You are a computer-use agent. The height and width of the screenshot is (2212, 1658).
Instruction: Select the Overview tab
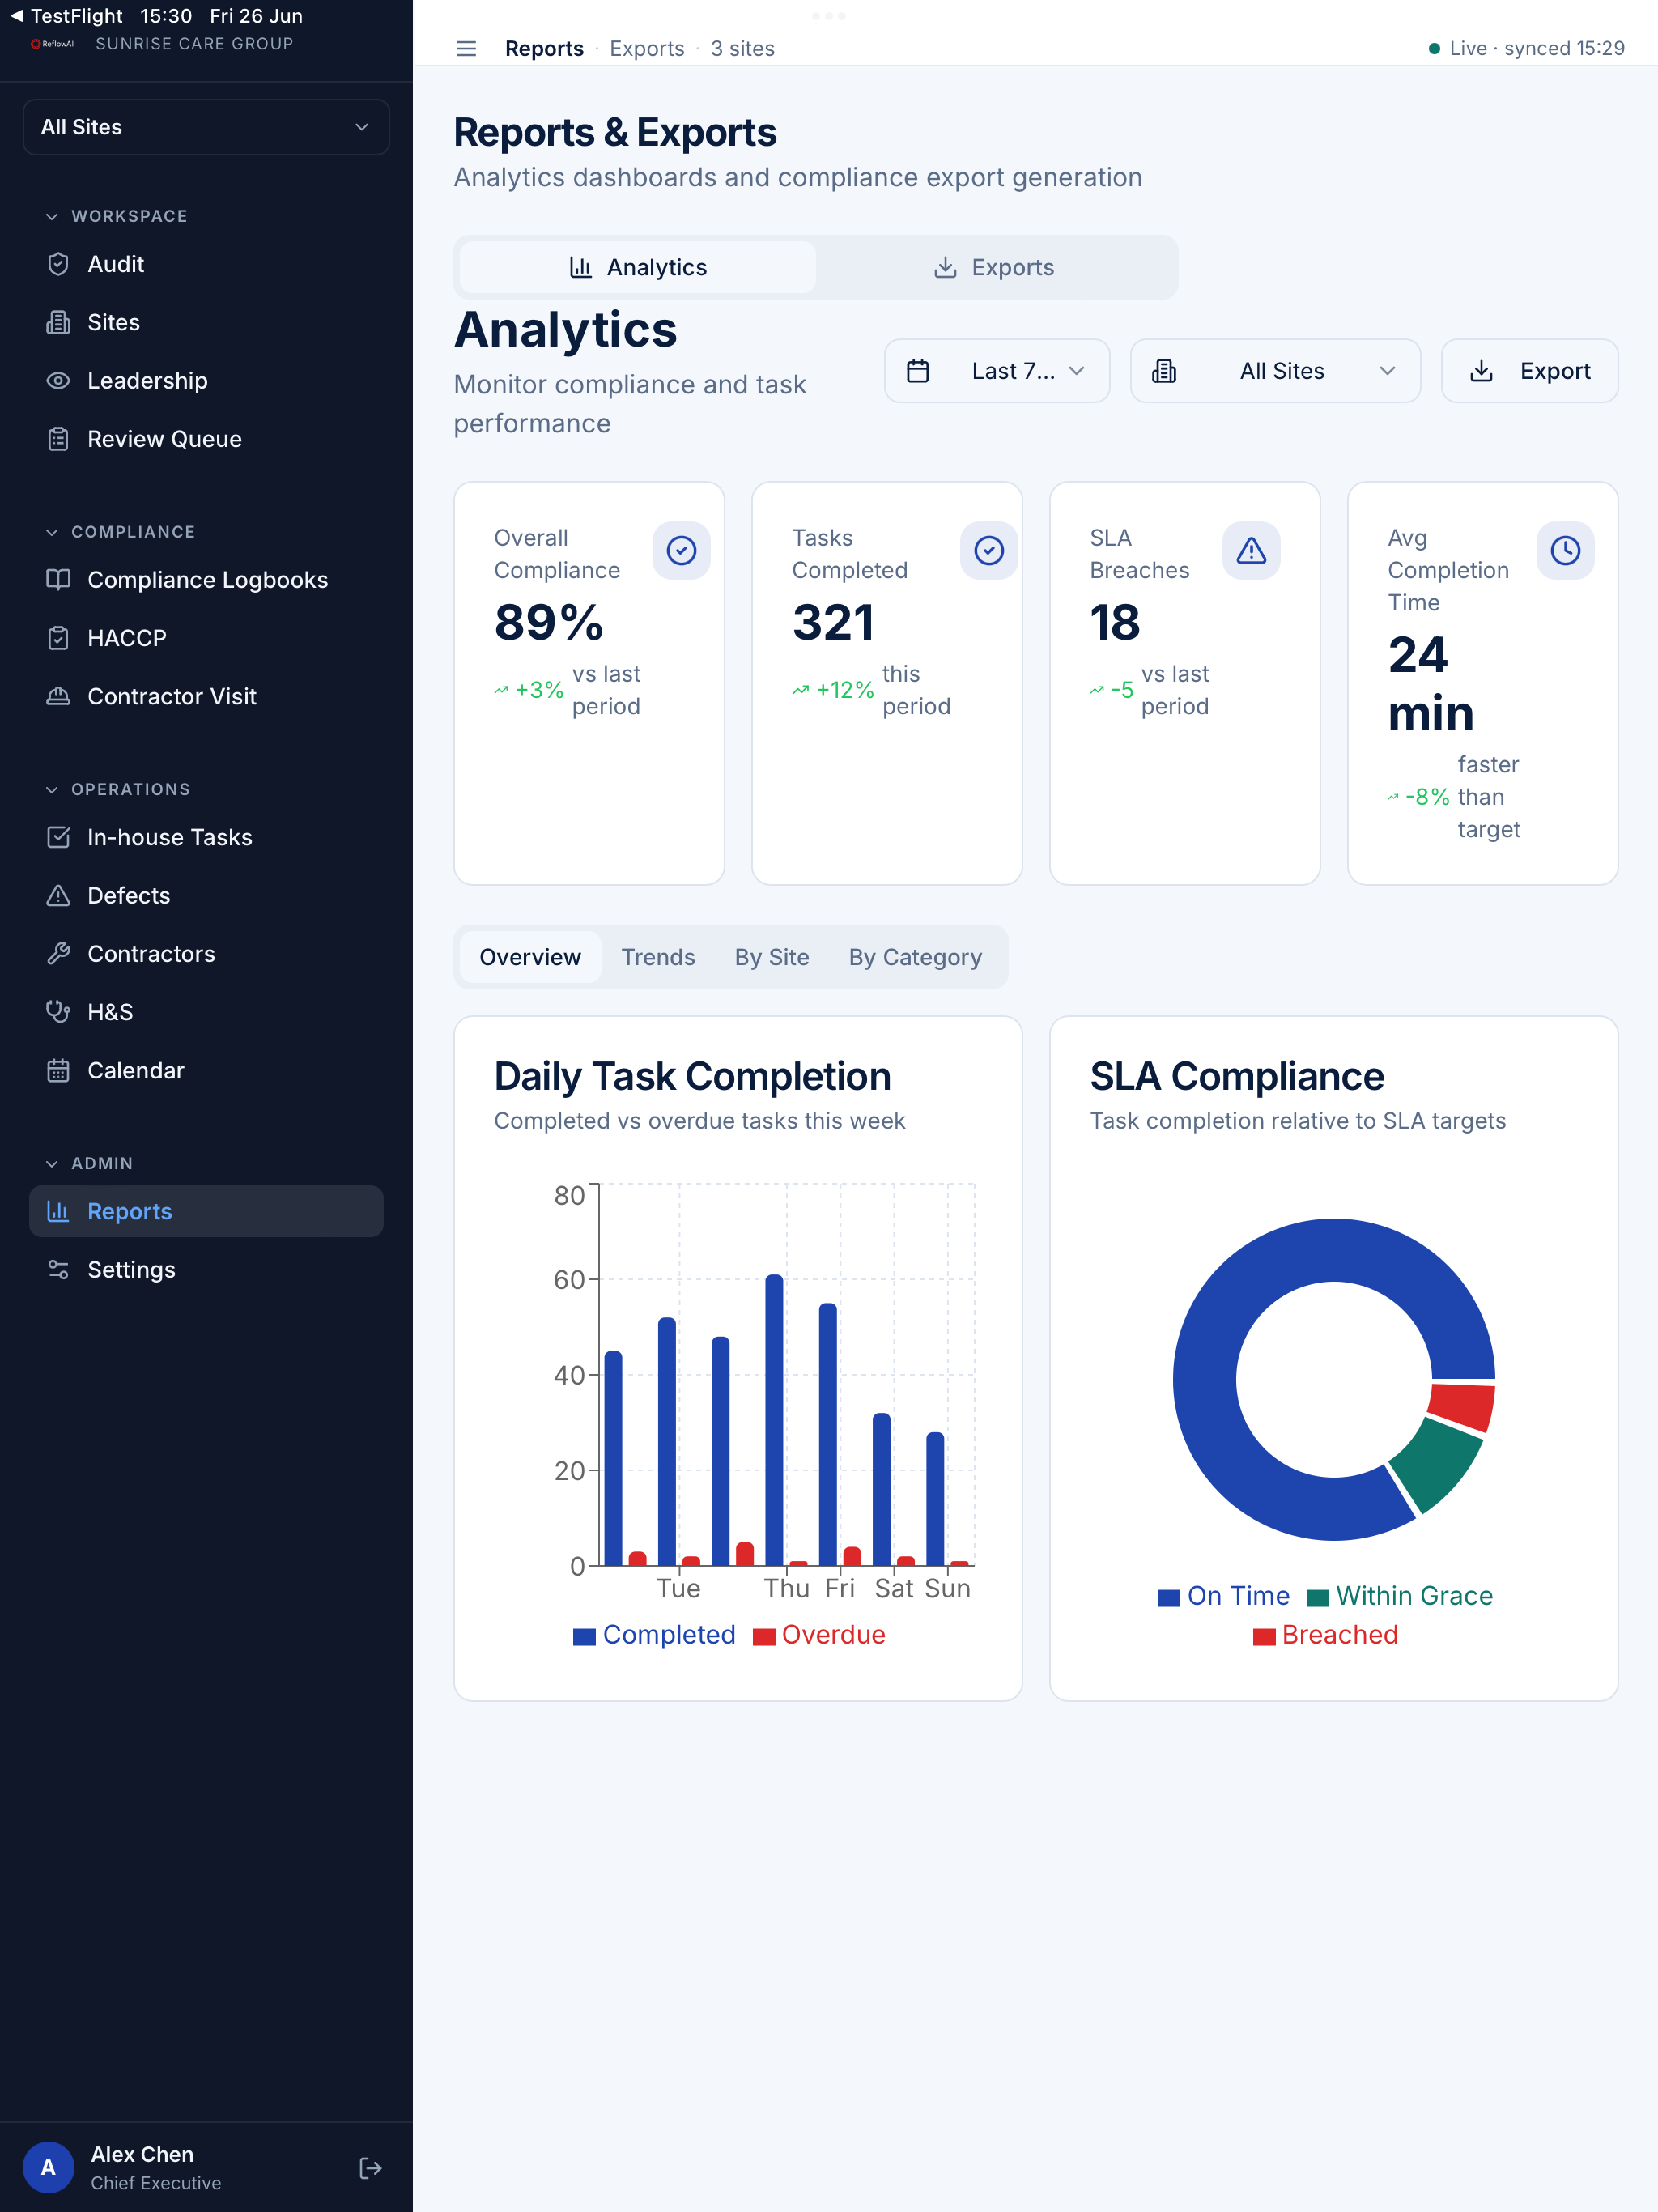(x=530, y=957)
